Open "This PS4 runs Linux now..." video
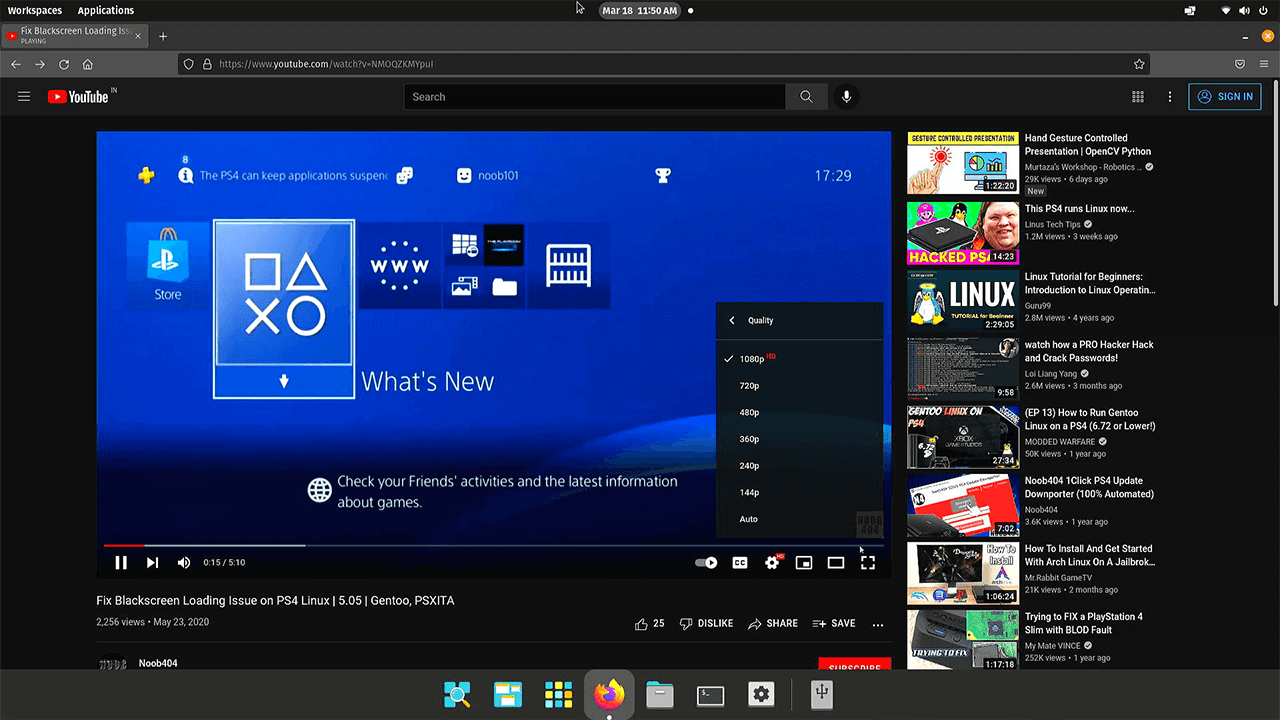This screenshot has height=720, width=1280. pos(1079,209)
